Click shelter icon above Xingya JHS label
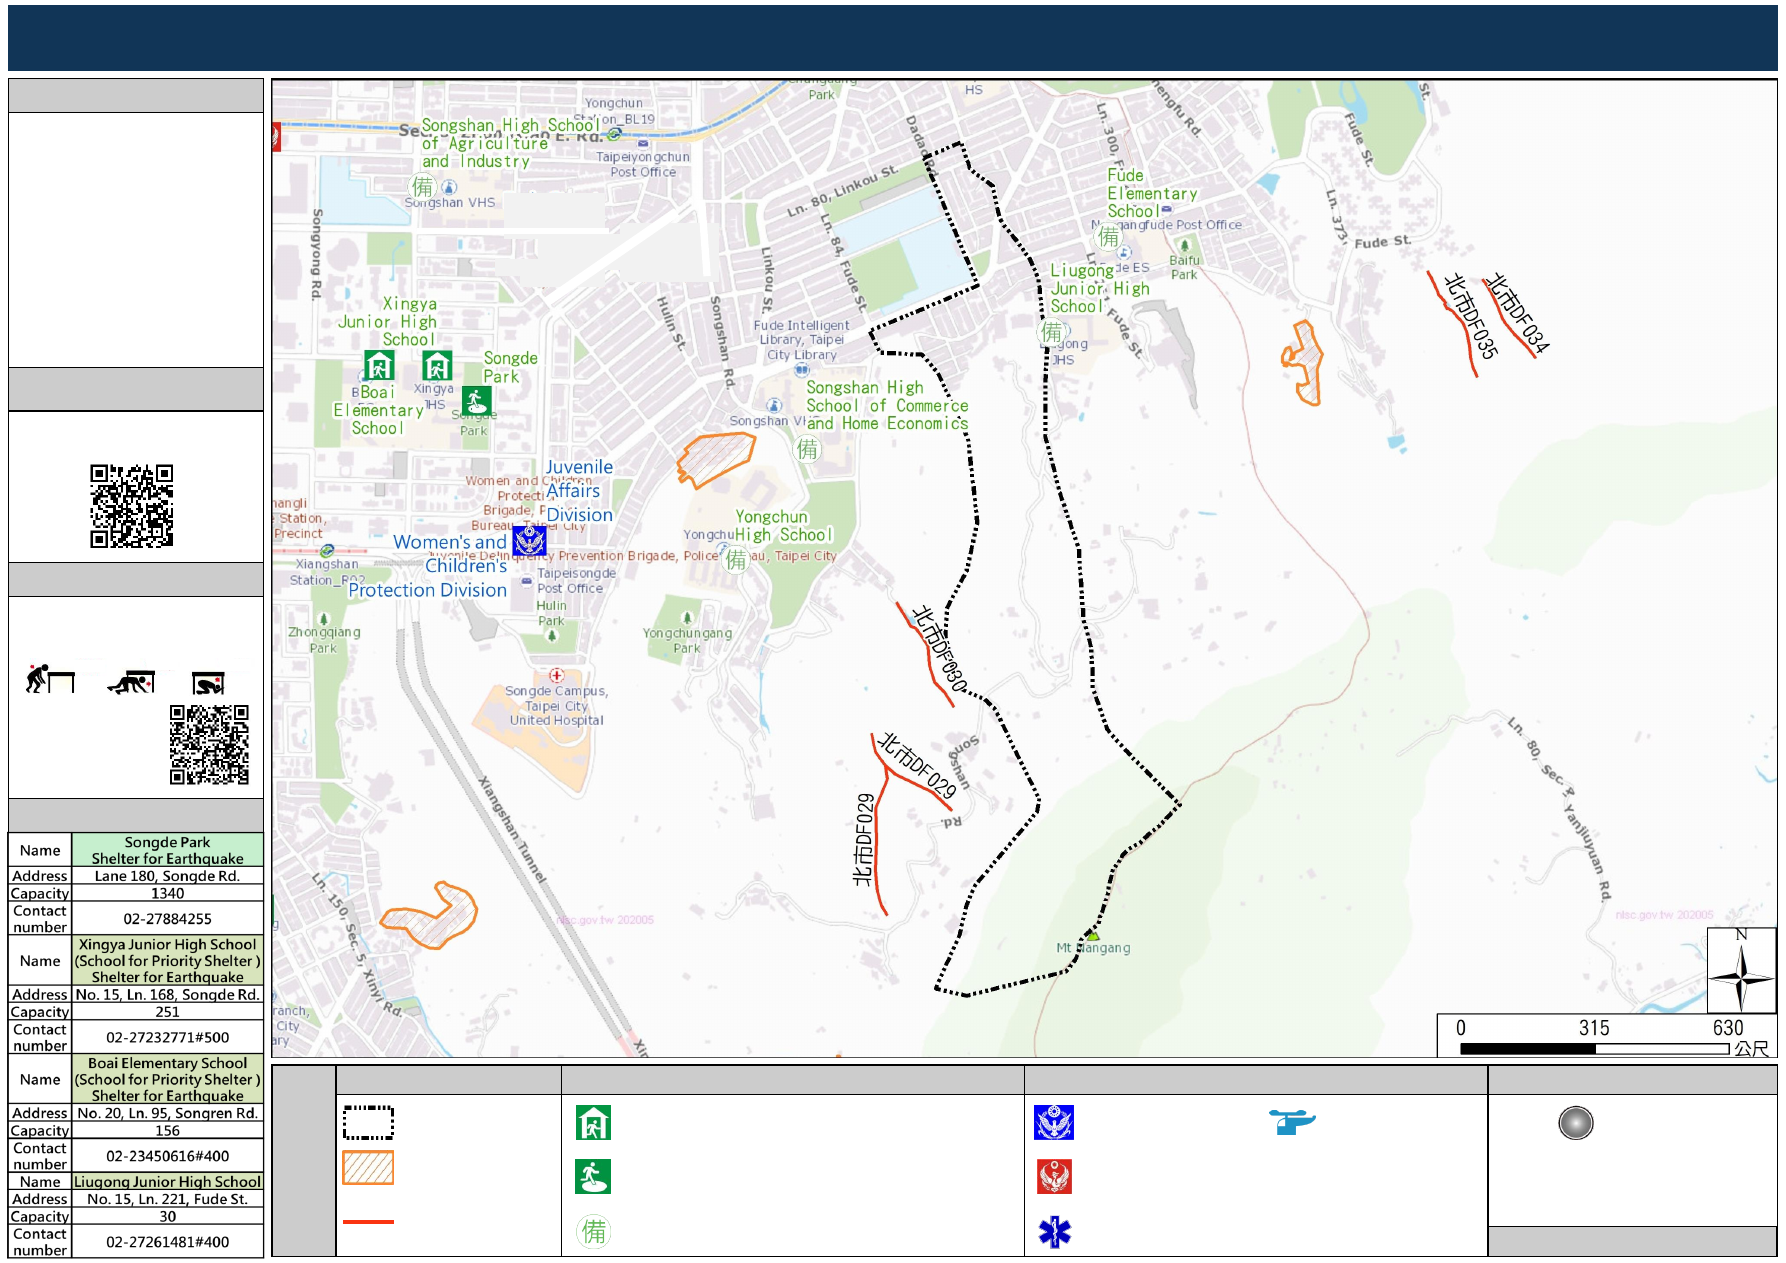1786x1263 pixels. [x=437, y=365]
